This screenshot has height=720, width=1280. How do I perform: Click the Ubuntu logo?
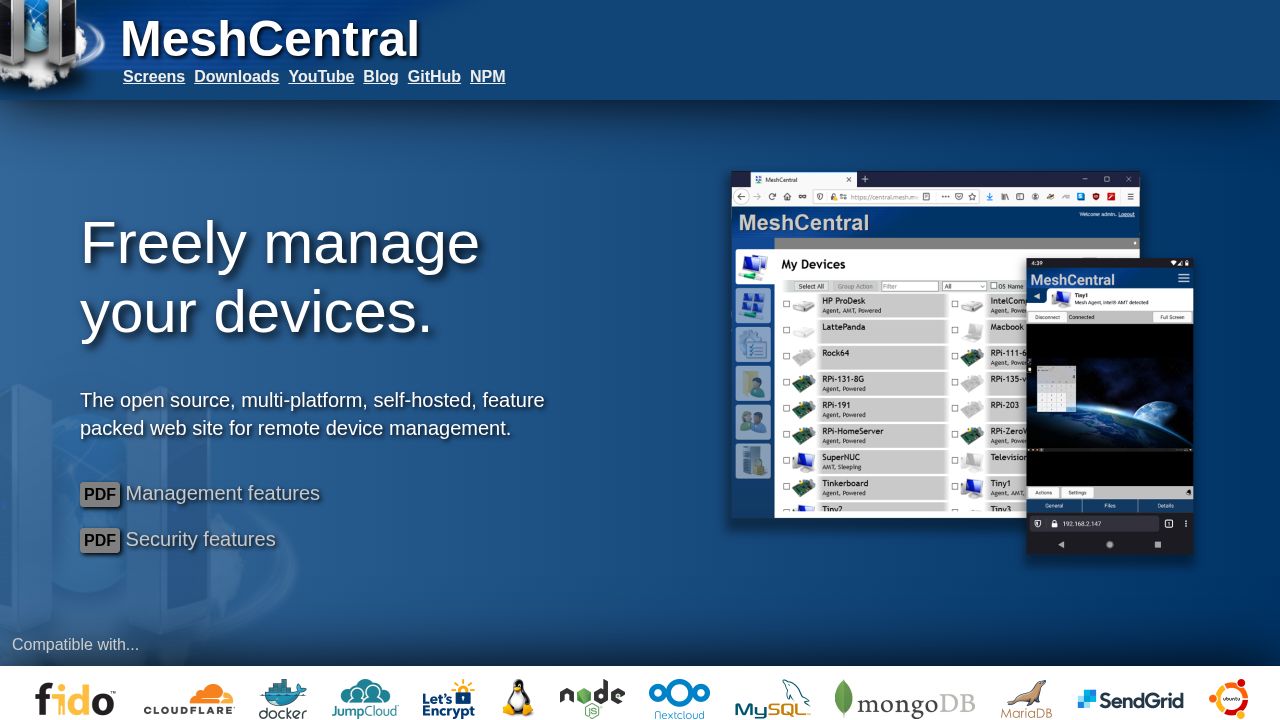click(1228, 698)
